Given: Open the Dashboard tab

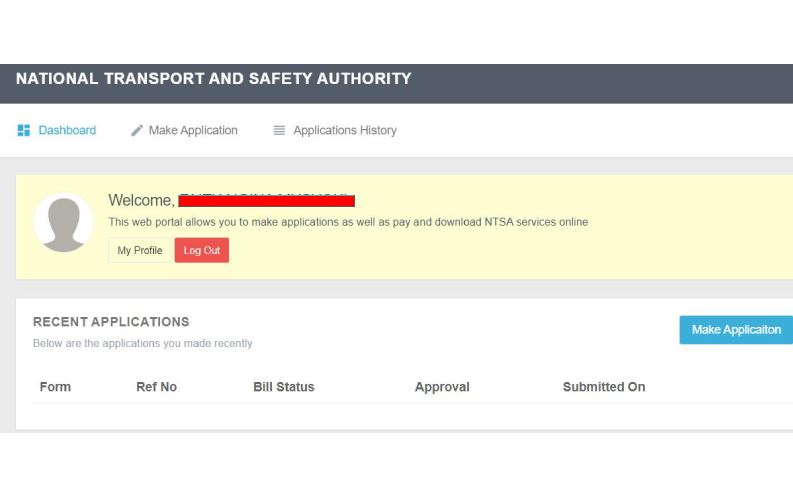Looking at the screenshot, I should pyautogui.click(x=57, y=130).
